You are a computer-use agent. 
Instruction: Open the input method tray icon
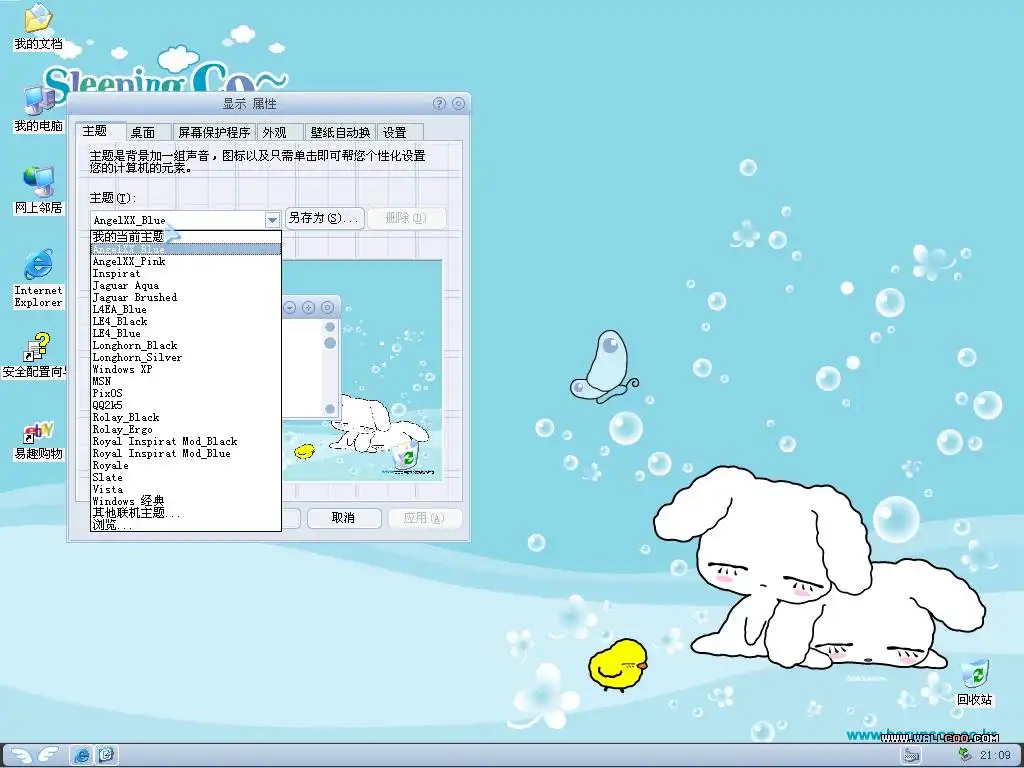(911, 756)
